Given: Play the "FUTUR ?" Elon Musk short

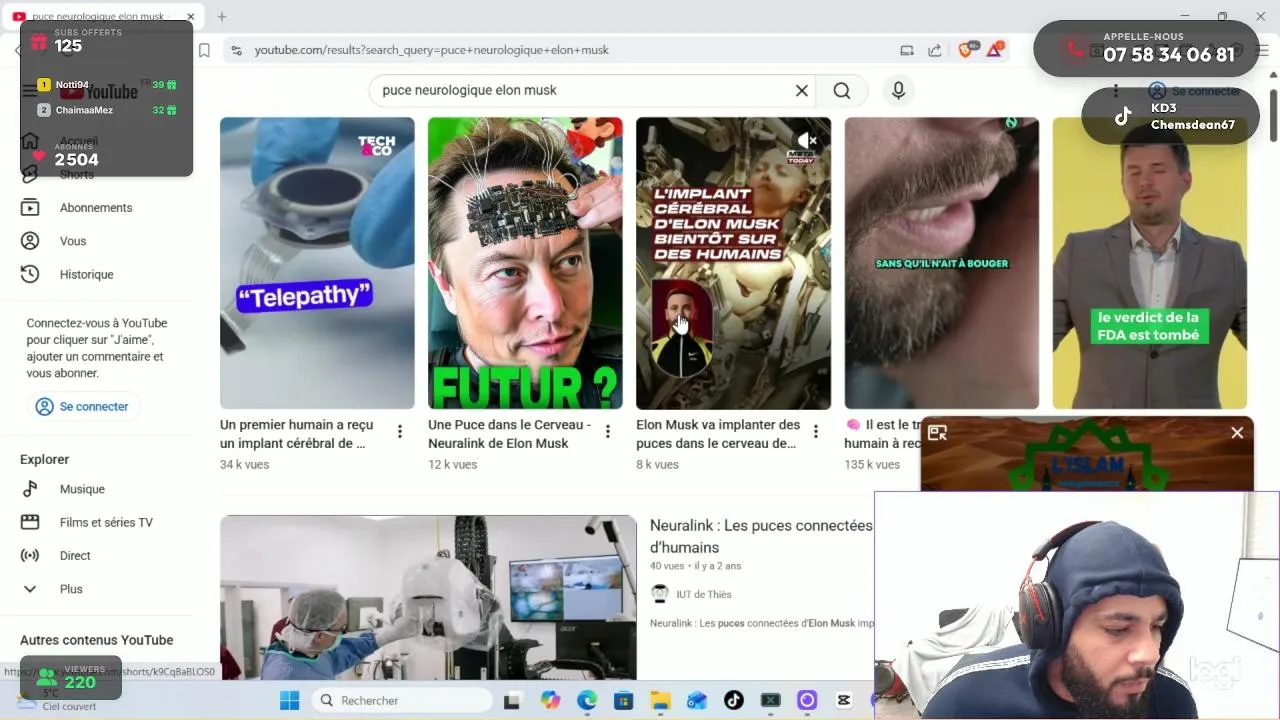Looking at the screenshot, I should coord(525,263).
